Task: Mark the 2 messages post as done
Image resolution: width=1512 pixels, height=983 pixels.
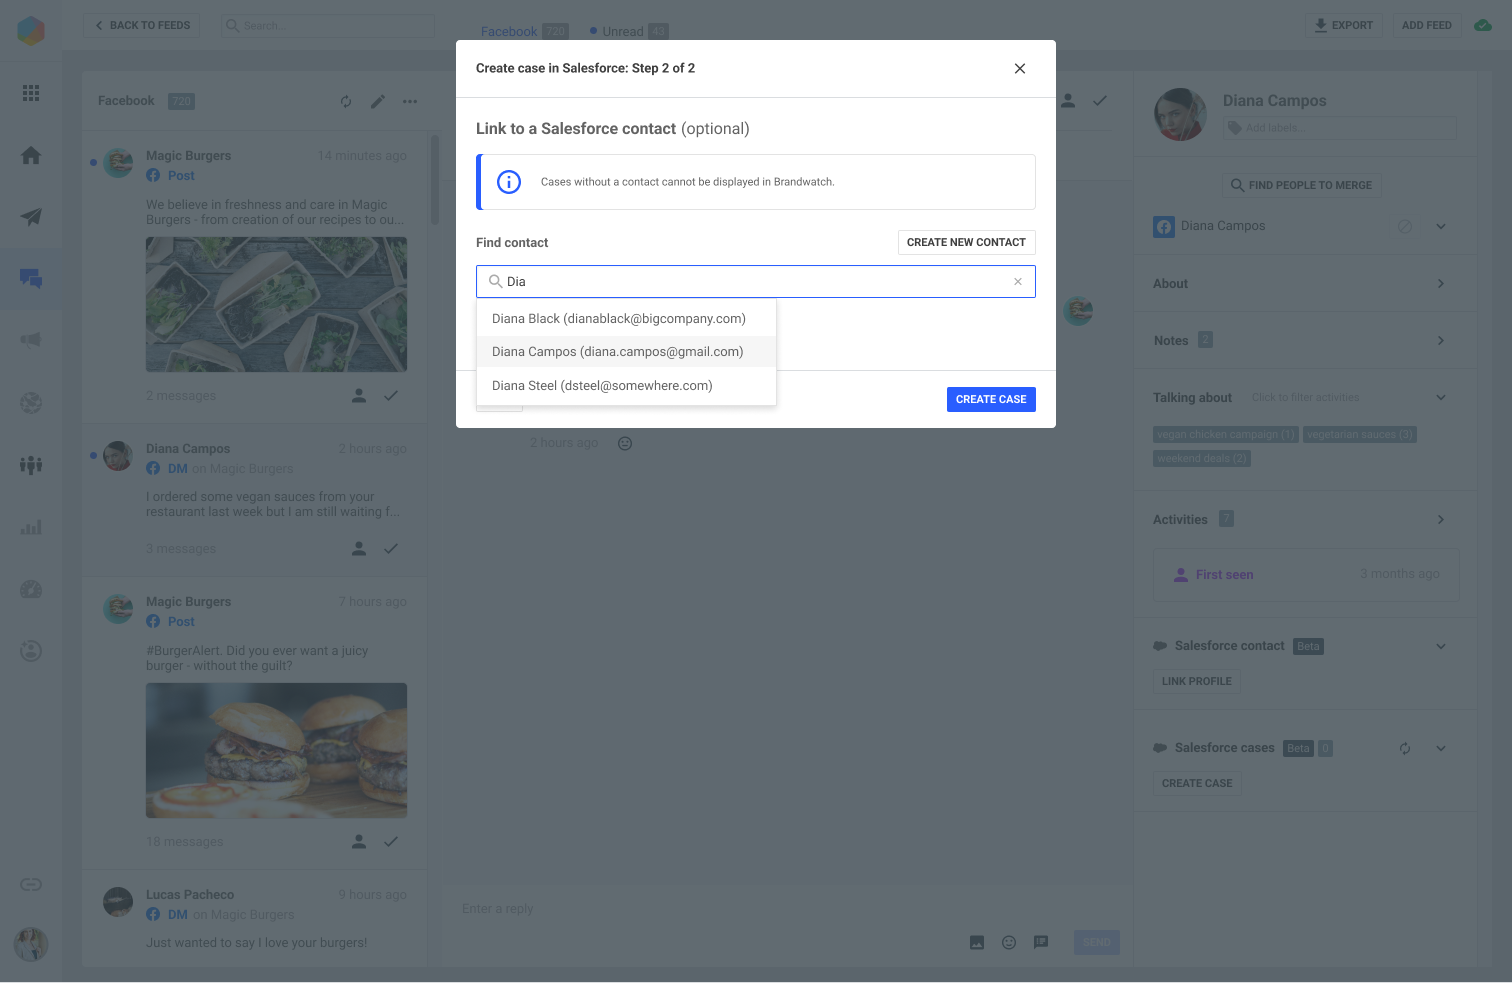Action: point(391,396)
